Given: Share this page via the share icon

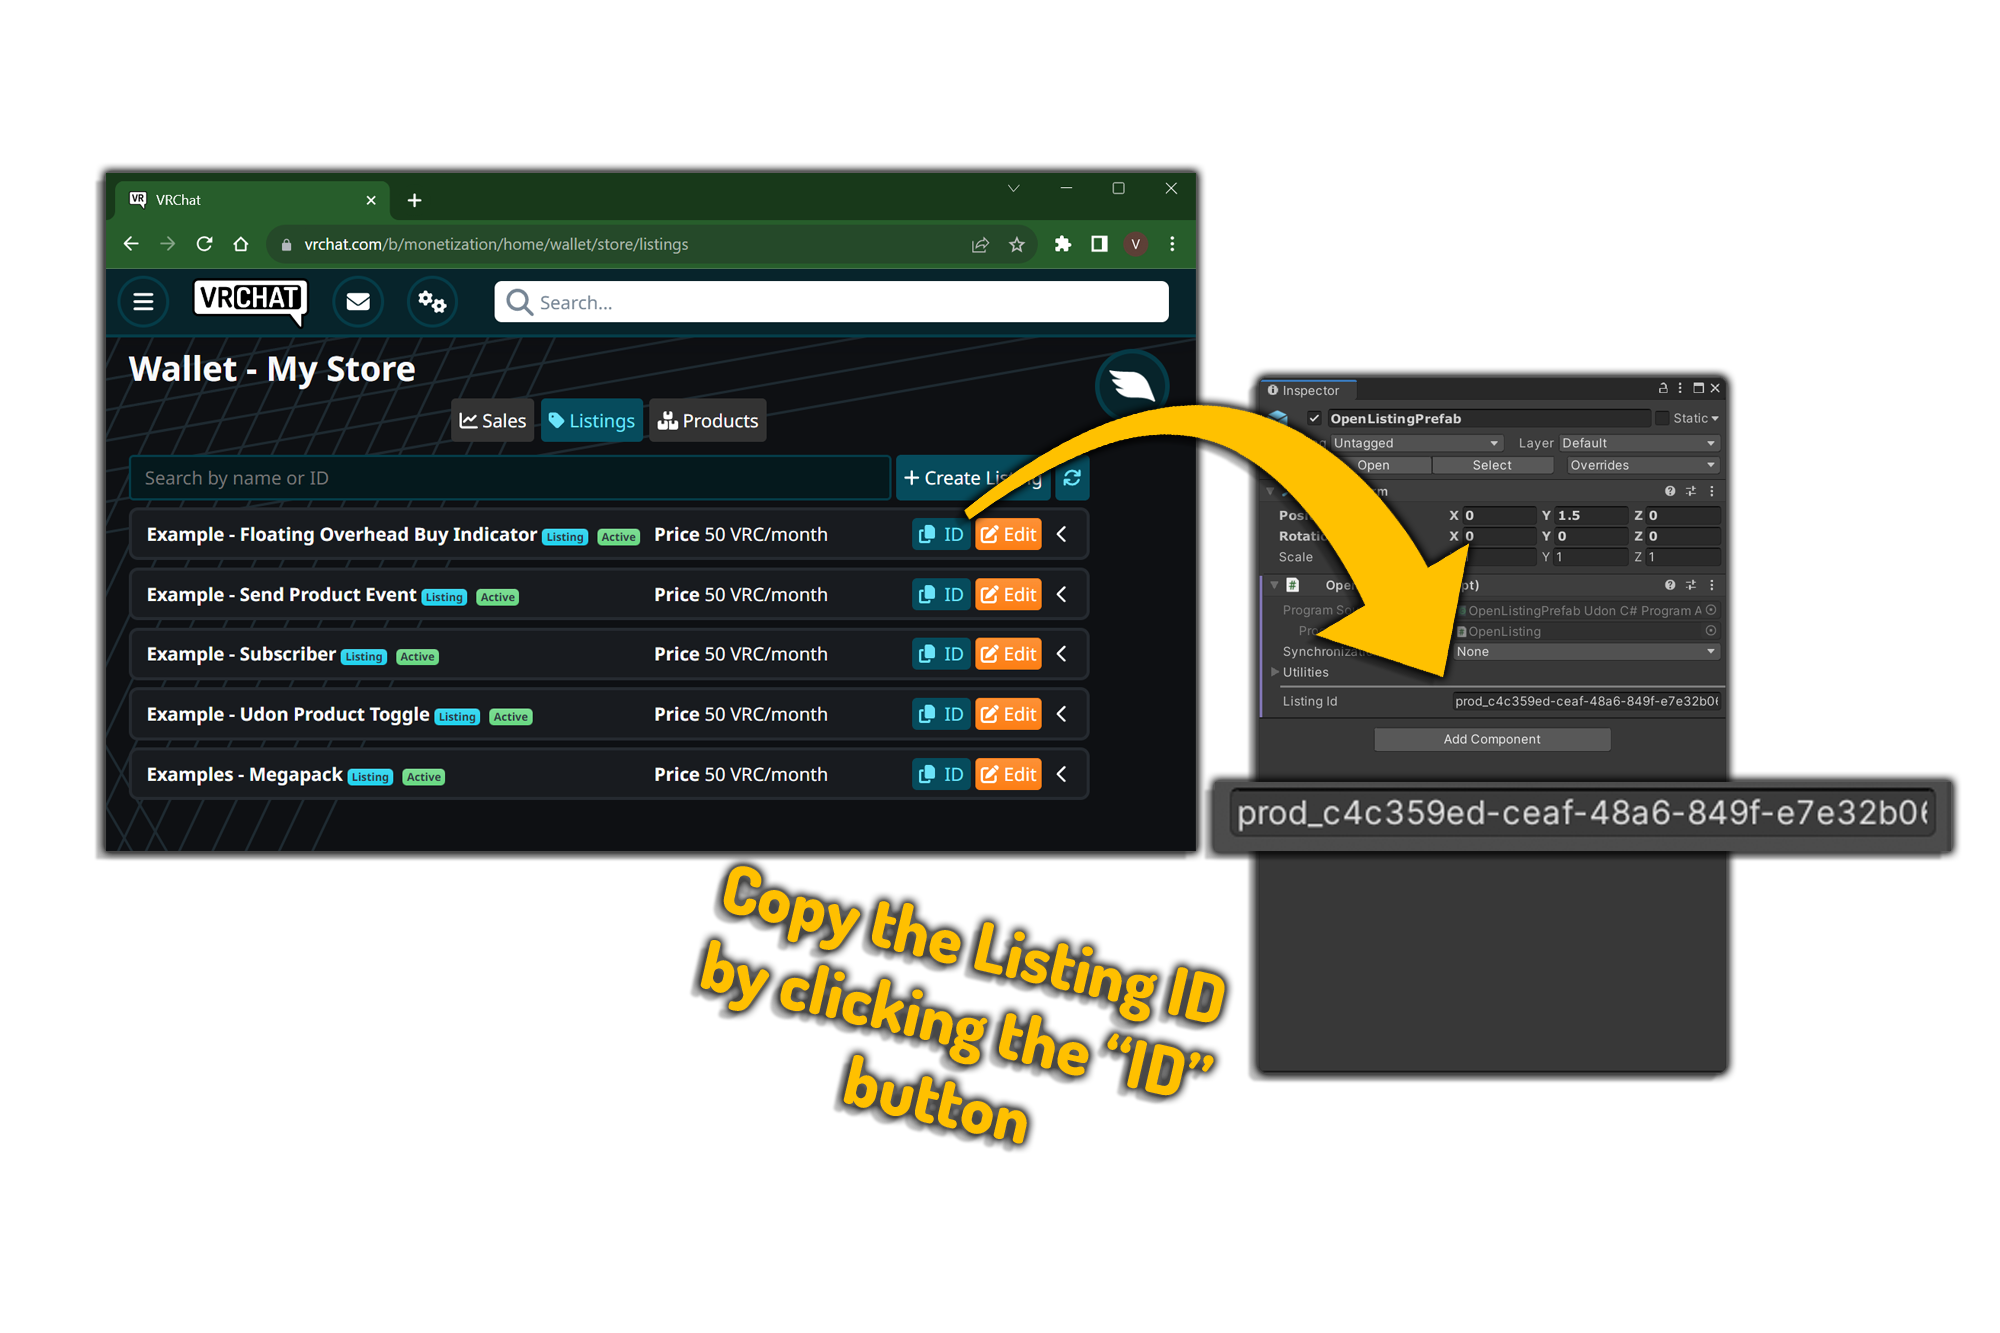Looking at the screenshot, I should click(980, 245).
